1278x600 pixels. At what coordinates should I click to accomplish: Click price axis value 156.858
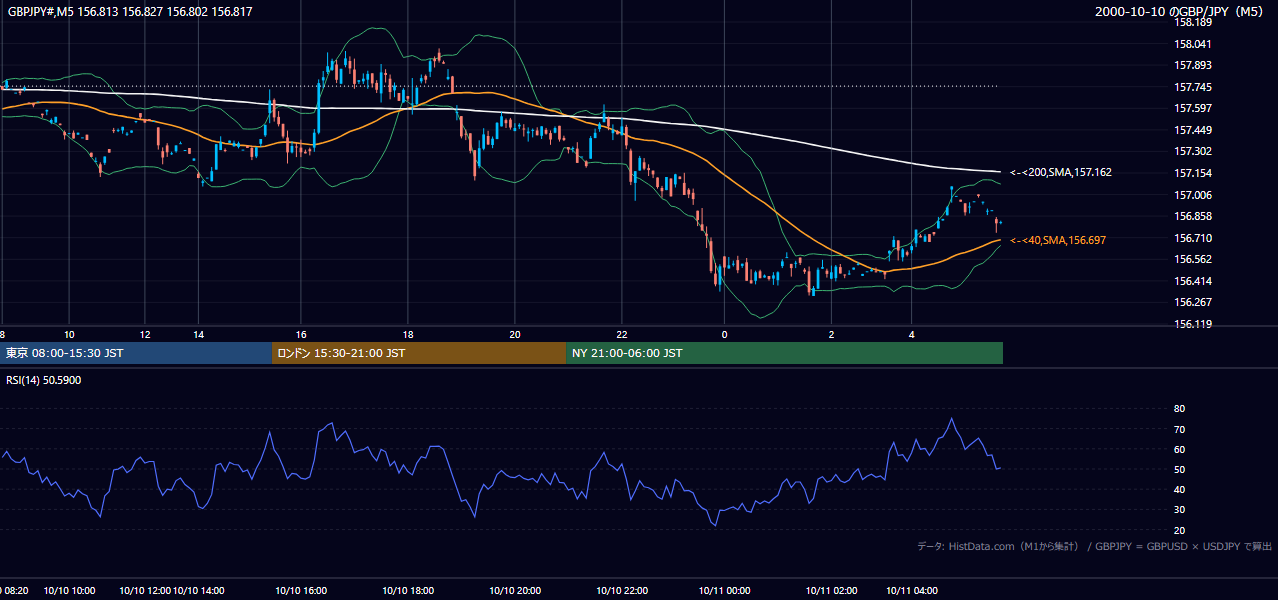point(1193,216)
